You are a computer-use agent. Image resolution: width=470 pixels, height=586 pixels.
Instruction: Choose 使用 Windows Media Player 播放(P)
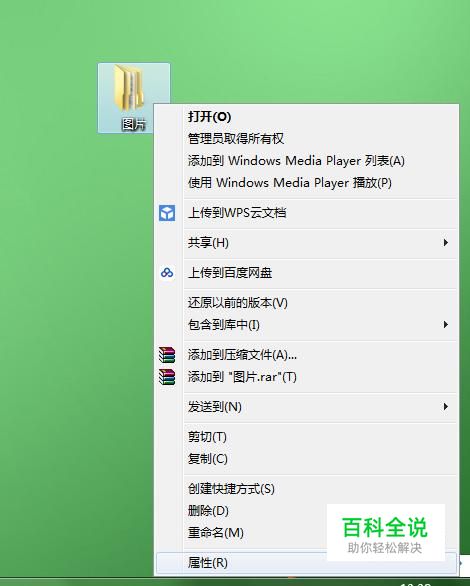click(306, 183)
